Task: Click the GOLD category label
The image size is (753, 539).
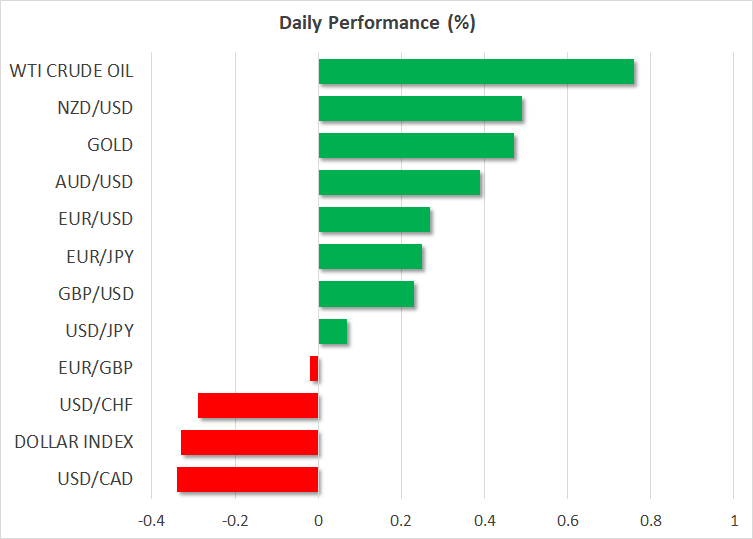Action: 110,145
